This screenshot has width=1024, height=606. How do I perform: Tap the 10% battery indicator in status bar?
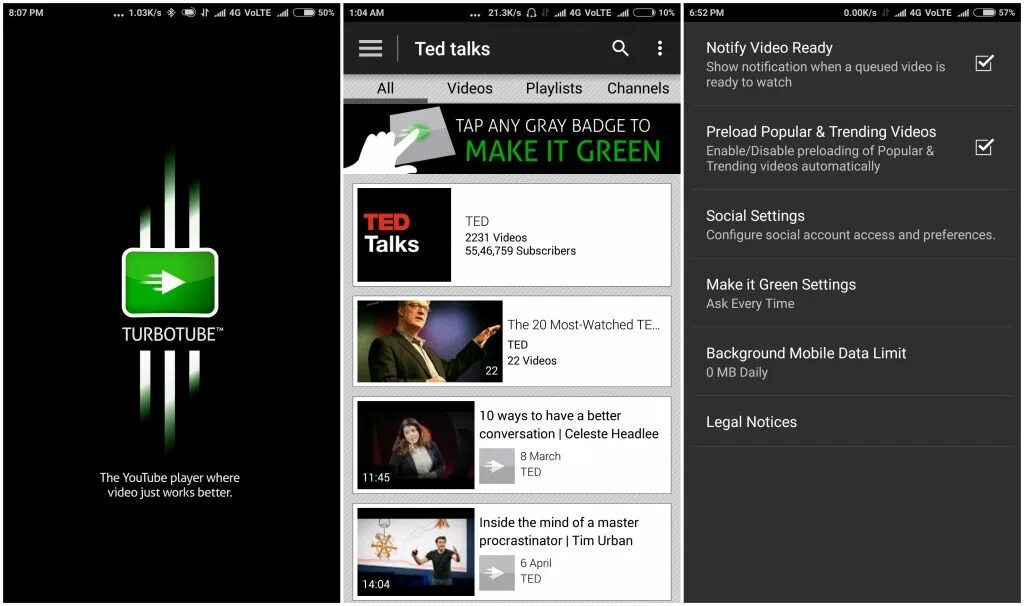pyautogui.click(x=654, y=12)
